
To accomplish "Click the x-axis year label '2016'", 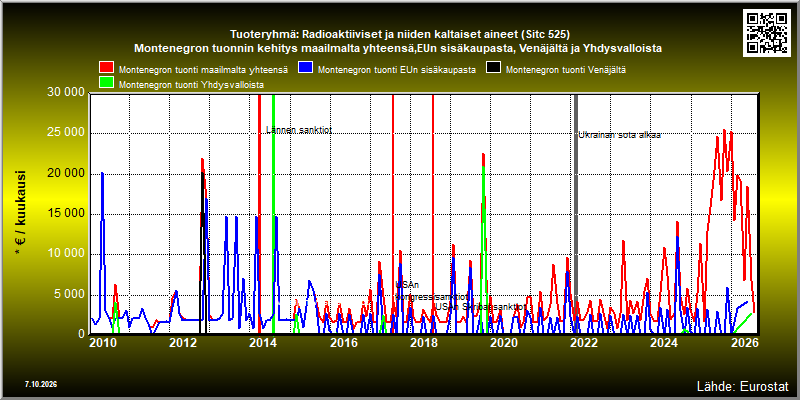I will (x=342, y=342).
